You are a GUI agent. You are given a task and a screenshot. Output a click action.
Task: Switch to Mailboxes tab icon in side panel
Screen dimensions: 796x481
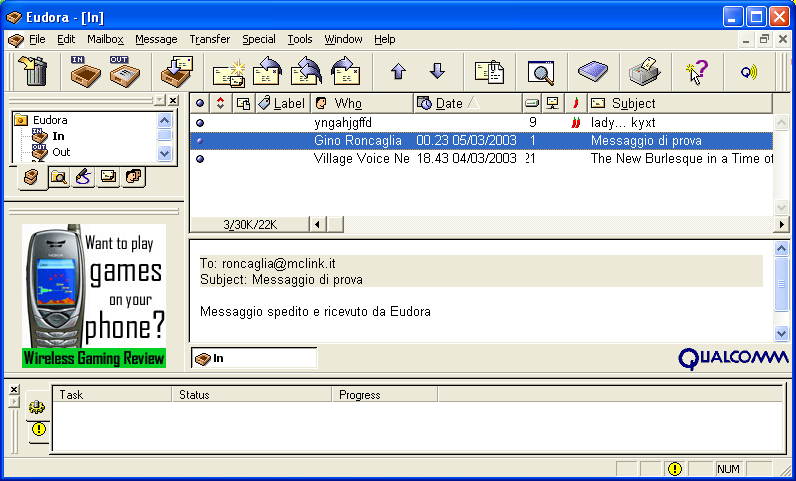click(31, 177)
